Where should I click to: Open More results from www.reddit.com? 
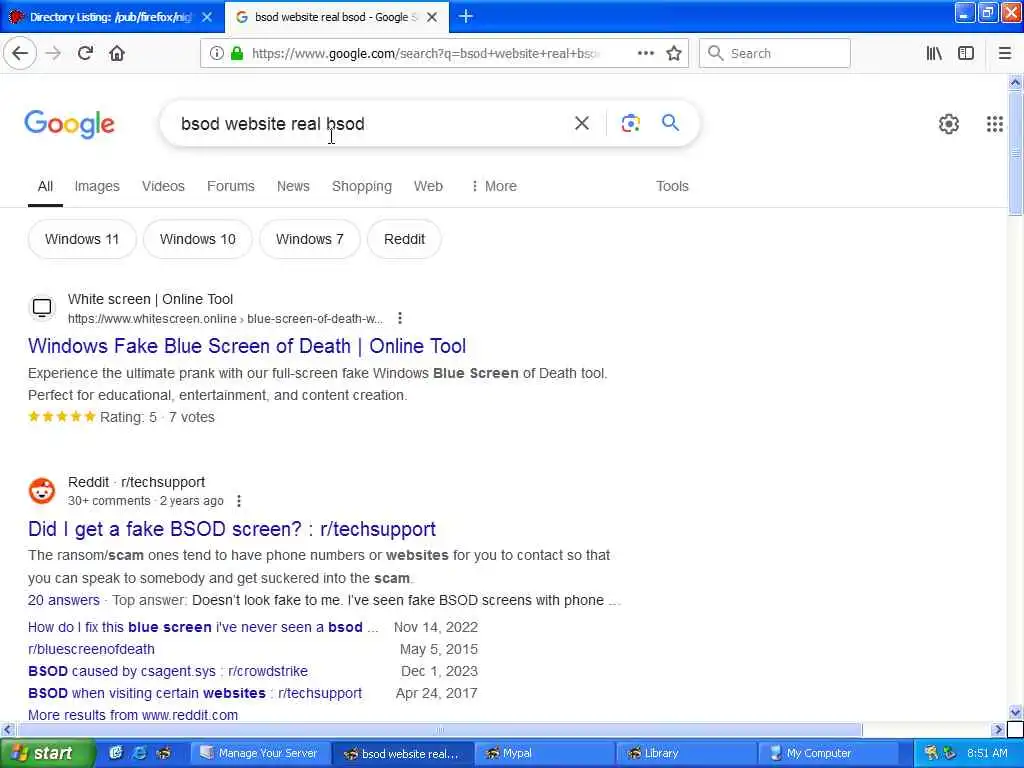[133, 714]
